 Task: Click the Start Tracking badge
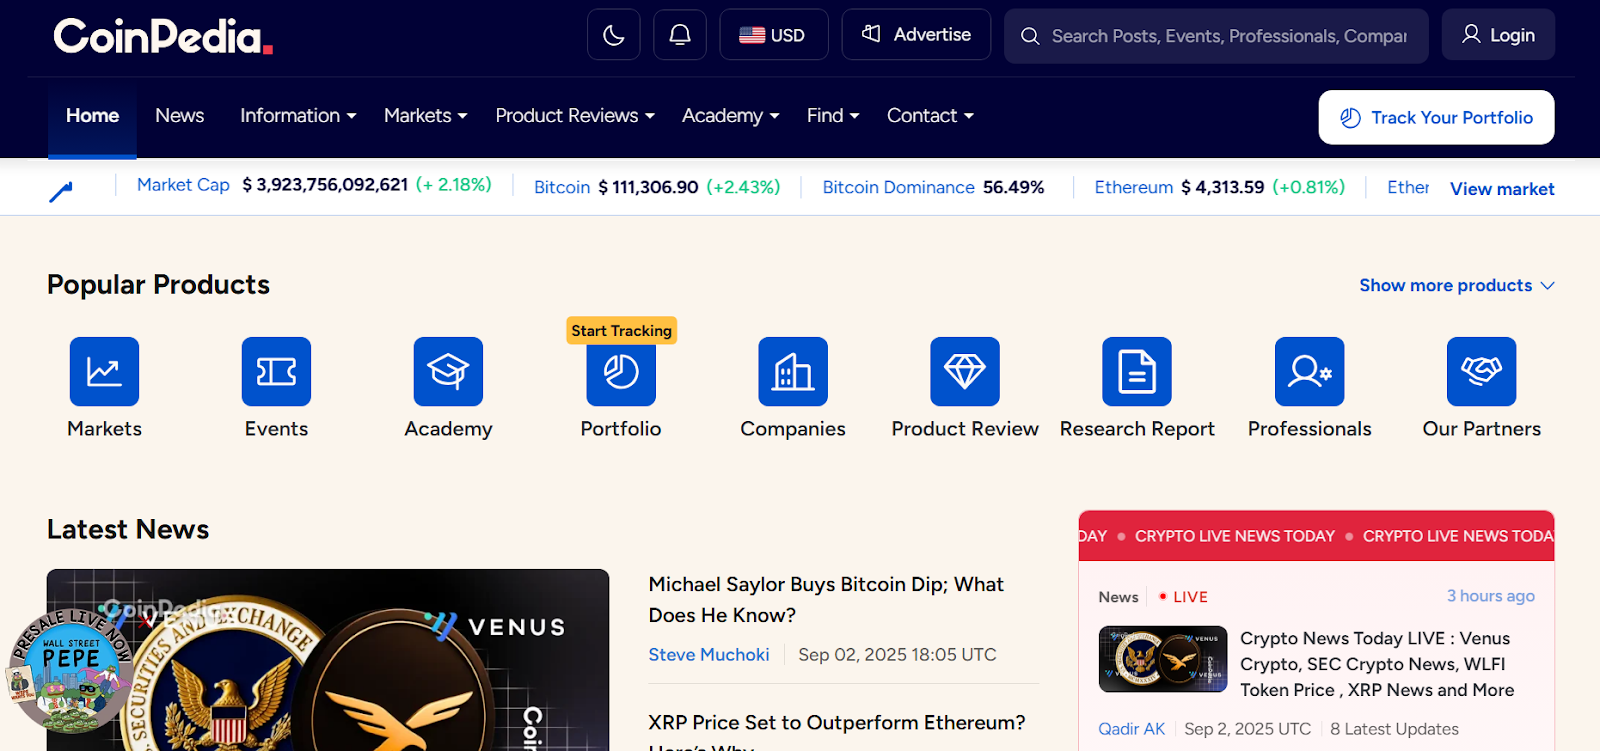click(x=621, y=331)
